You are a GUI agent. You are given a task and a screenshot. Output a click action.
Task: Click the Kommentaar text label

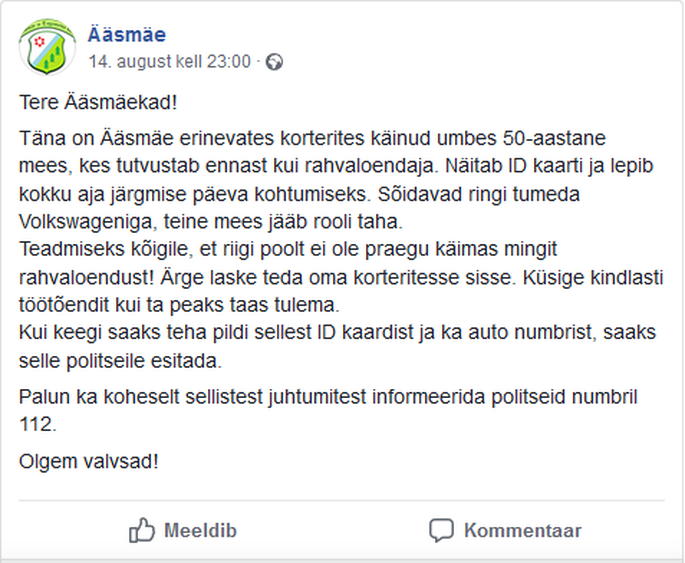[523, 531]
